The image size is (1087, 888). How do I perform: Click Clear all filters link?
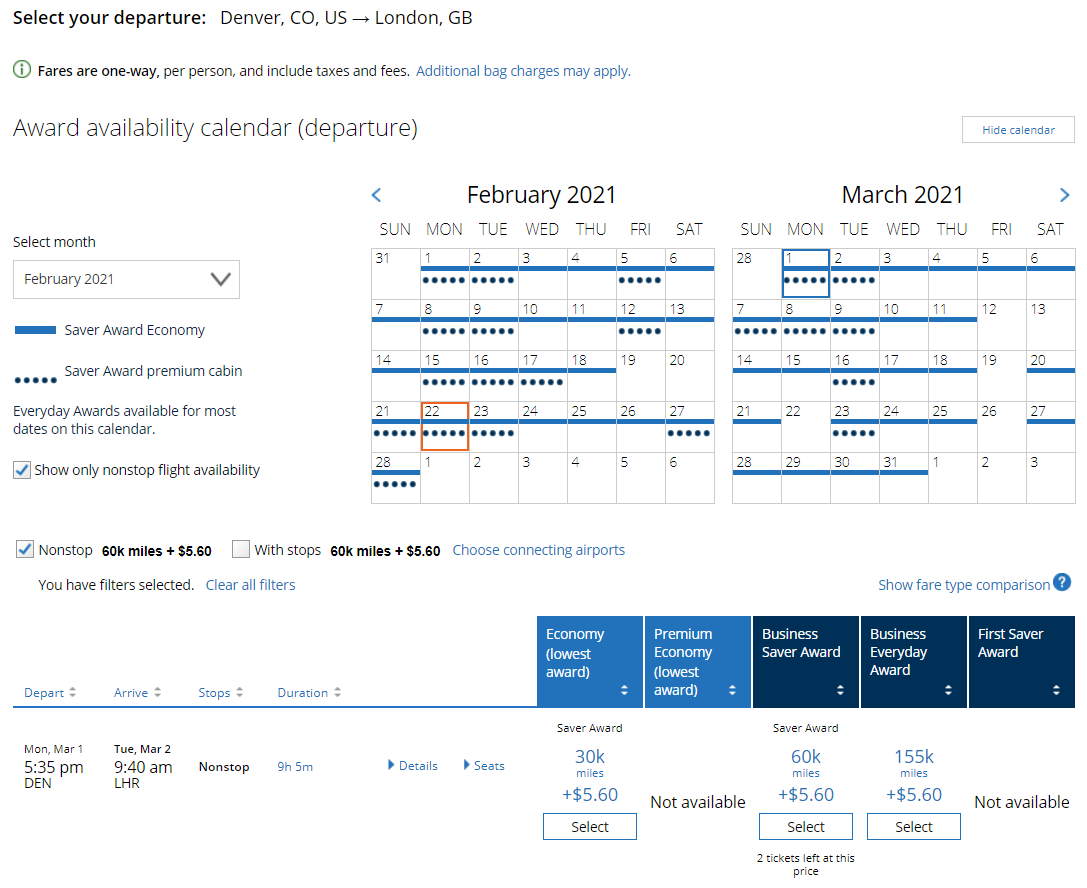click(250, 585)
